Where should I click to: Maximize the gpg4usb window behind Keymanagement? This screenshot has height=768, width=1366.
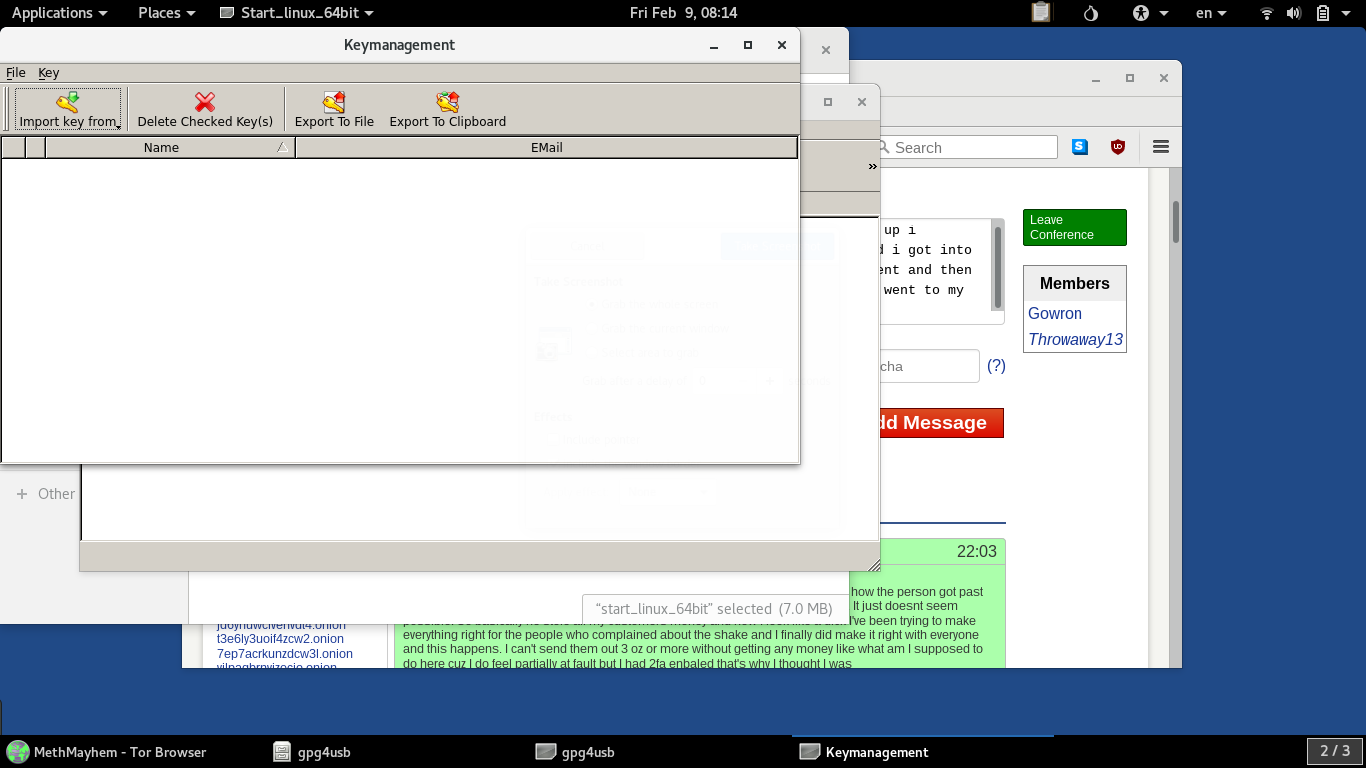coord(828,101)
